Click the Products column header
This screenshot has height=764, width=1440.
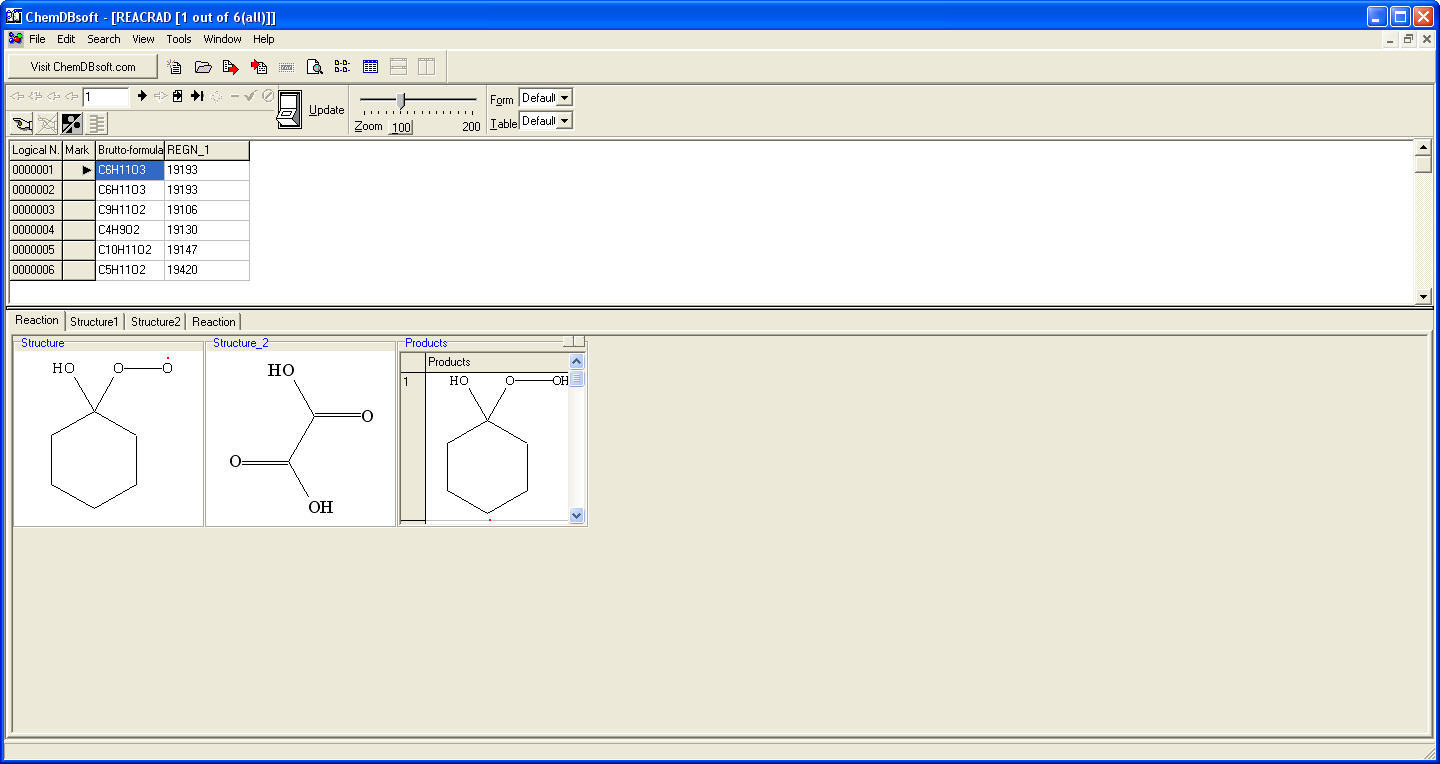tap(497, 362)
